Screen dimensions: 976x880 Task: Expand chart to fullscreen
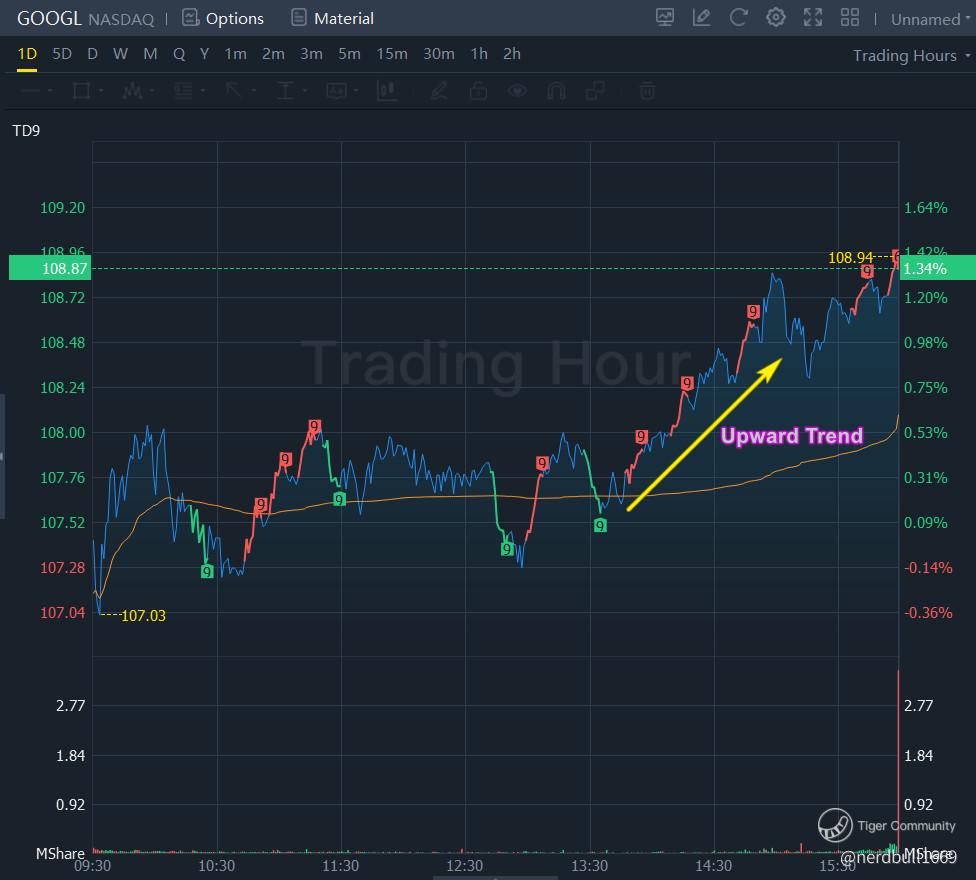tap(813, 17)
